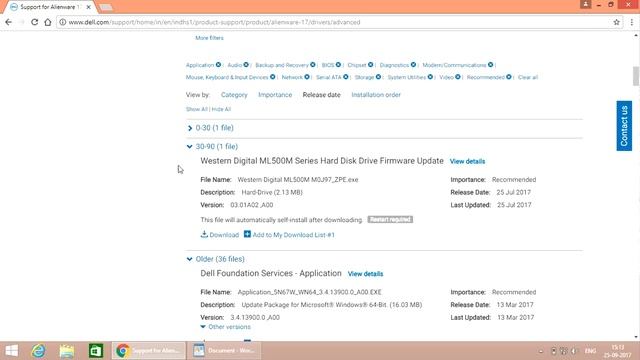The image size is (640, 360).
Task: Remove the System Utilities filter tag
Action: 430,77
